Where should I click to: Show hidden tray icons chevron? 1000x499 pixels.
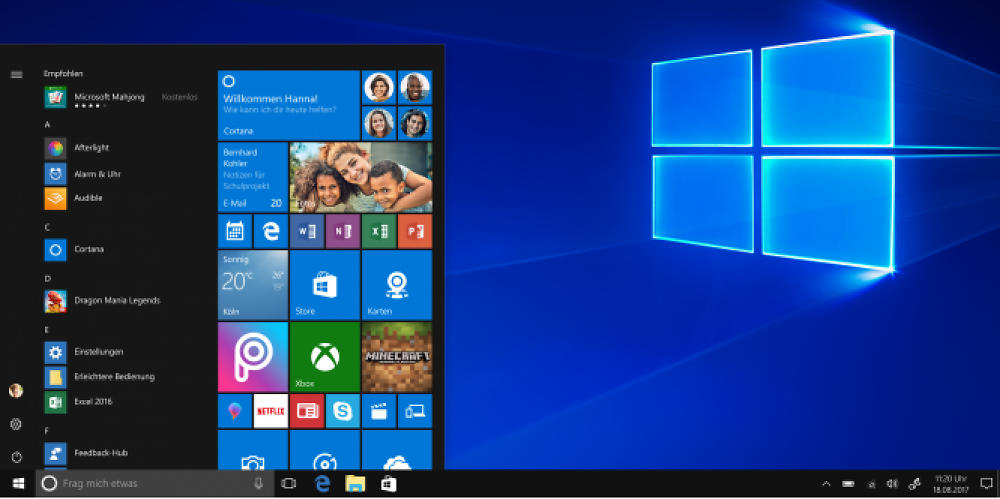pos(827,484)
